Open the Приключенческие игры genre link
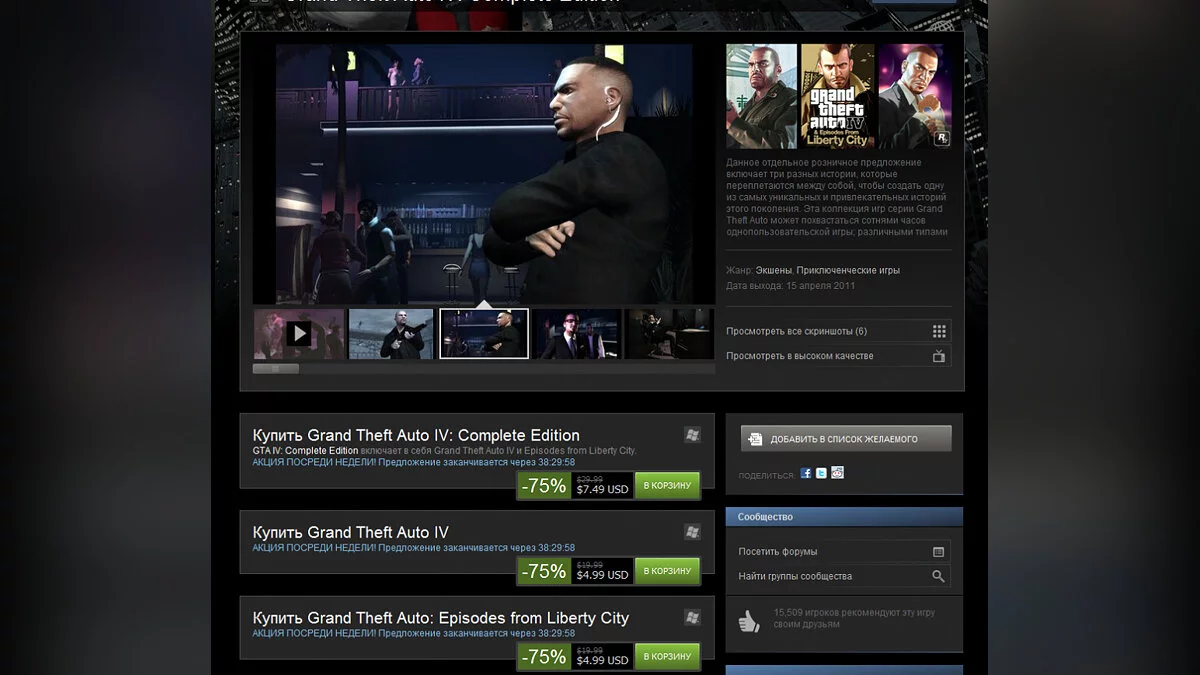Viewport: 1200px width, 675px height. (848, 270)
